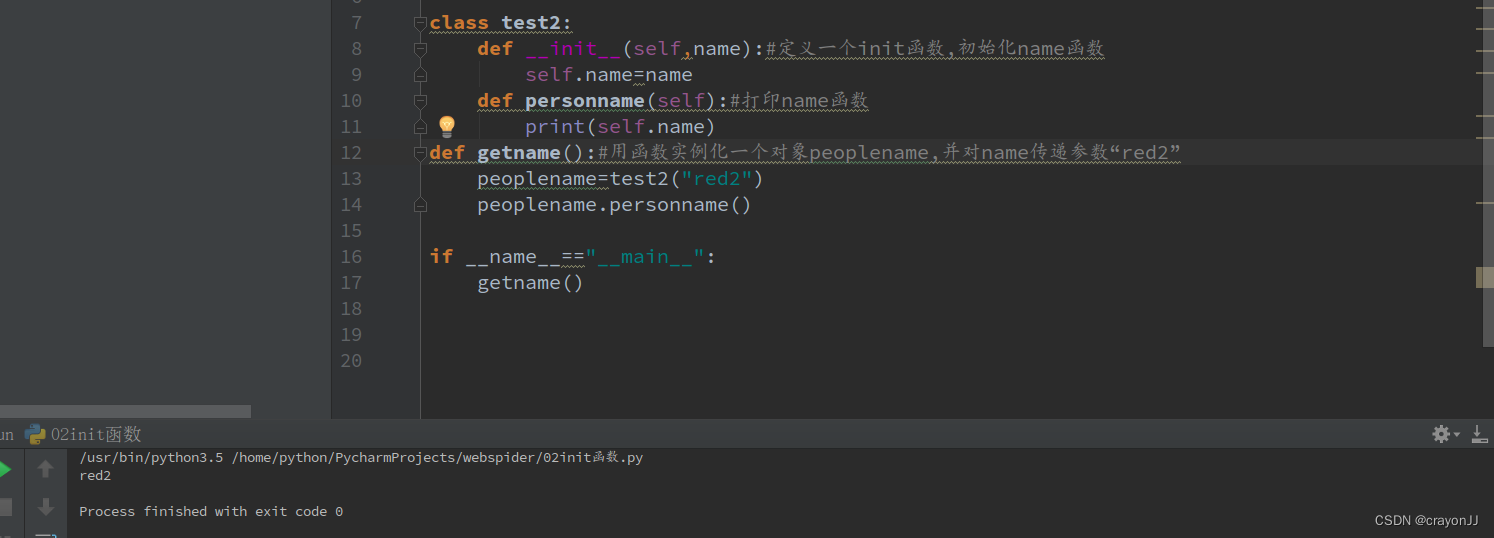
Task: Click '"__main__"' string on line 16
Action: coord(645,257)
